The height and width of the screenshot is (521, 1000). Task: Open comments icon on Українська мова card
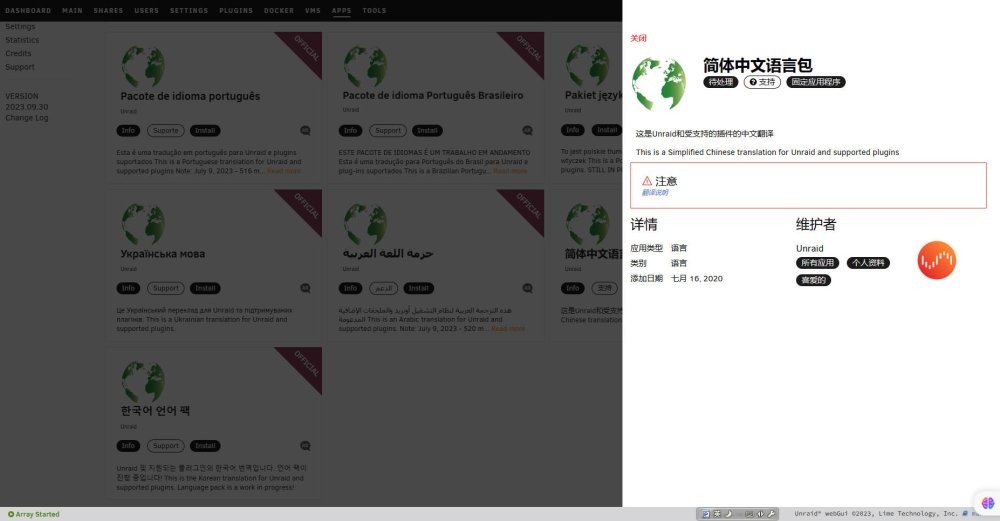(305, 288)
